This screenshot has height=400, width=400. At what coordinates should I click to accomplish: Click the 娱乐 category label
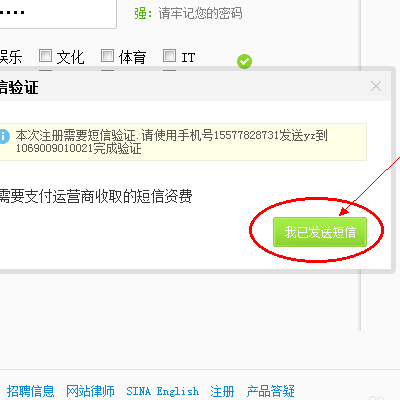pyautogui.click(x=11, y=57)
